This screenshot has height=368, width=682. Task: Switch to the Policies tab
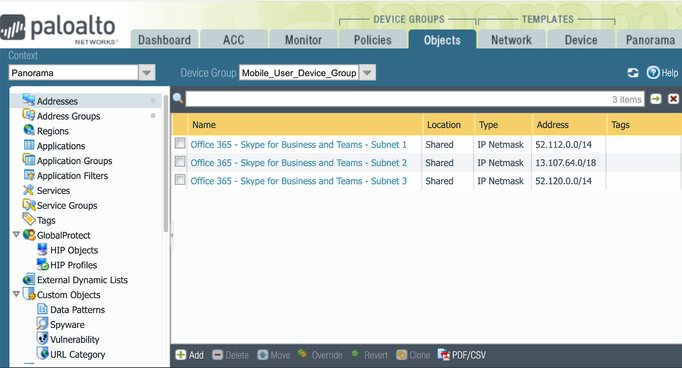(x=373, y=40)
